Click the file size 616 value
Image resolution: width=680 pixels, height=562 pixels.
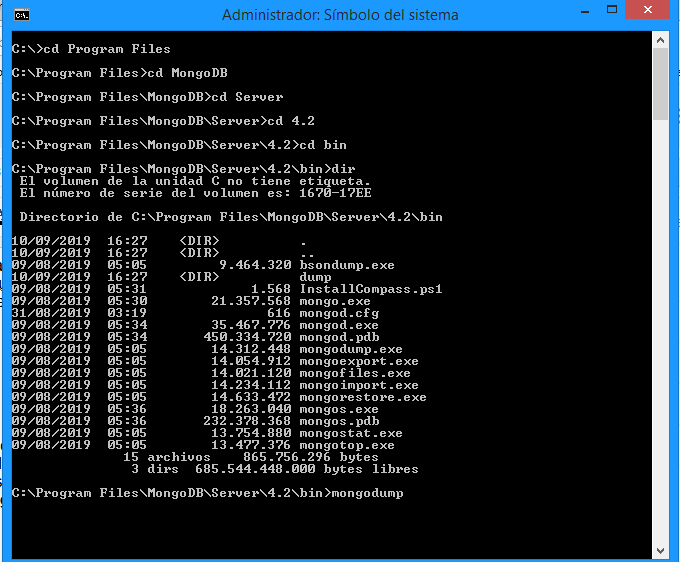[x=279, y=313]
